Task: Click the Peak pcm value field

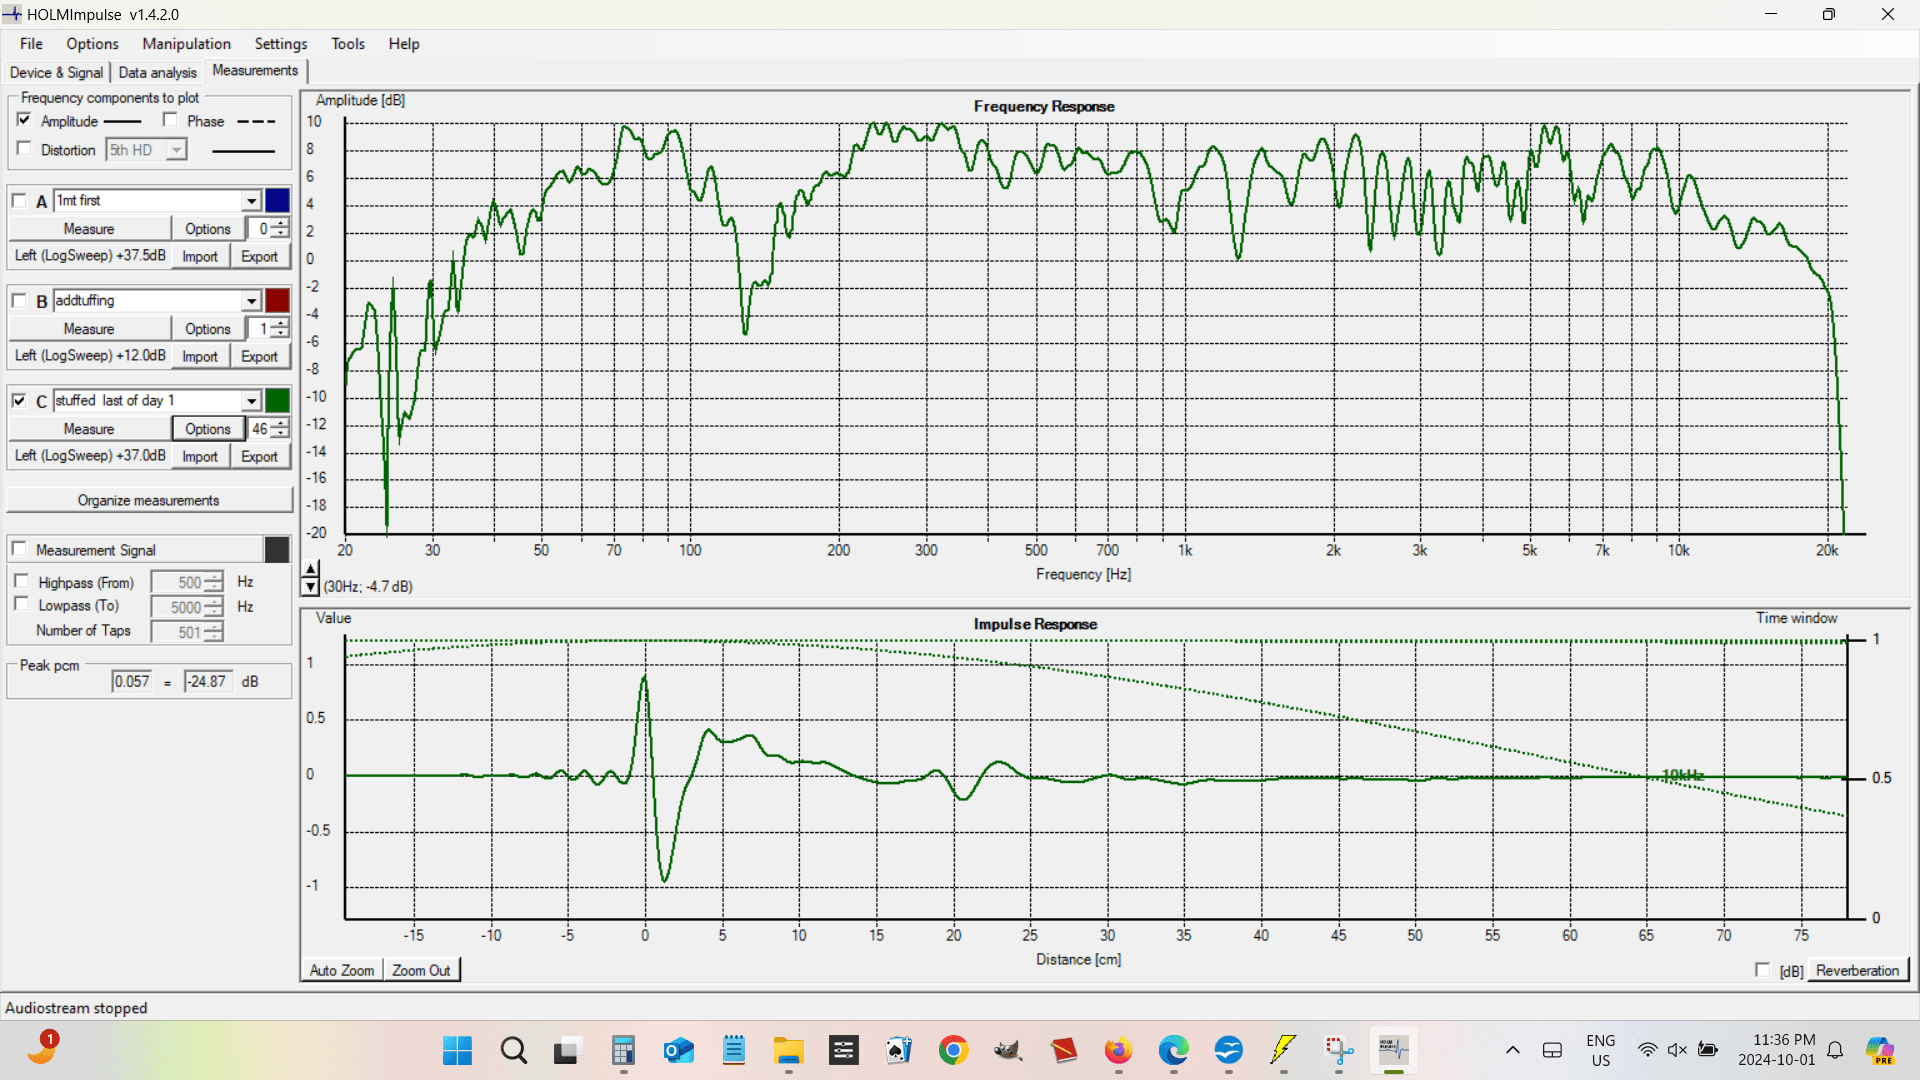Action: tap(132, 681)
